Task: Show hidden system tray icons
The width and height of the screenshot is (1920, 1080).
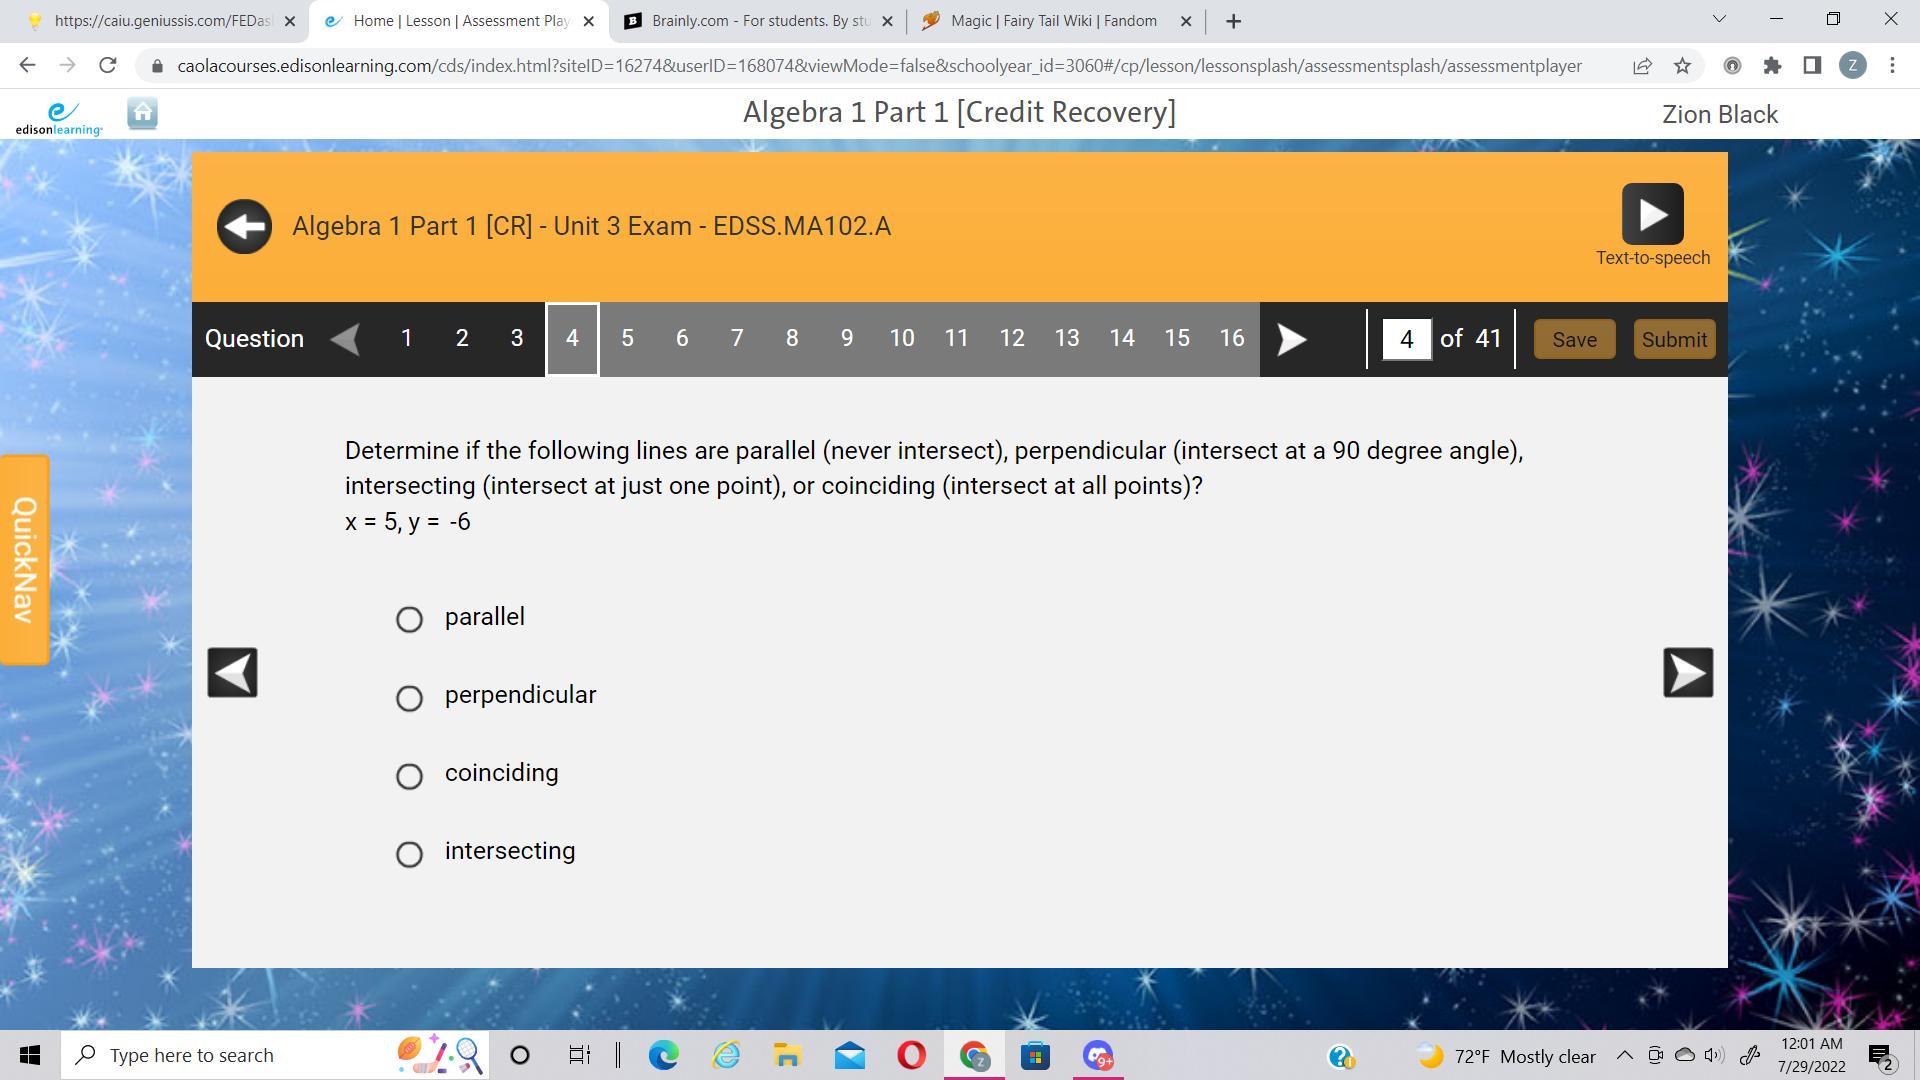Action: (1624, 1056)
